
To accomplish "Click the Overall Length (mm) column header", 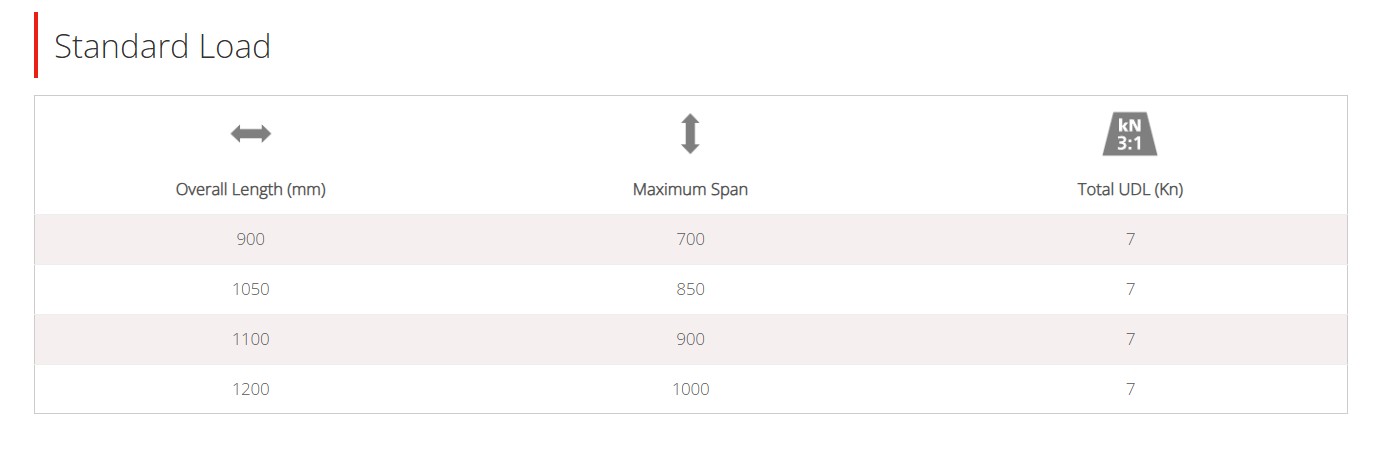I will point(251,189).
